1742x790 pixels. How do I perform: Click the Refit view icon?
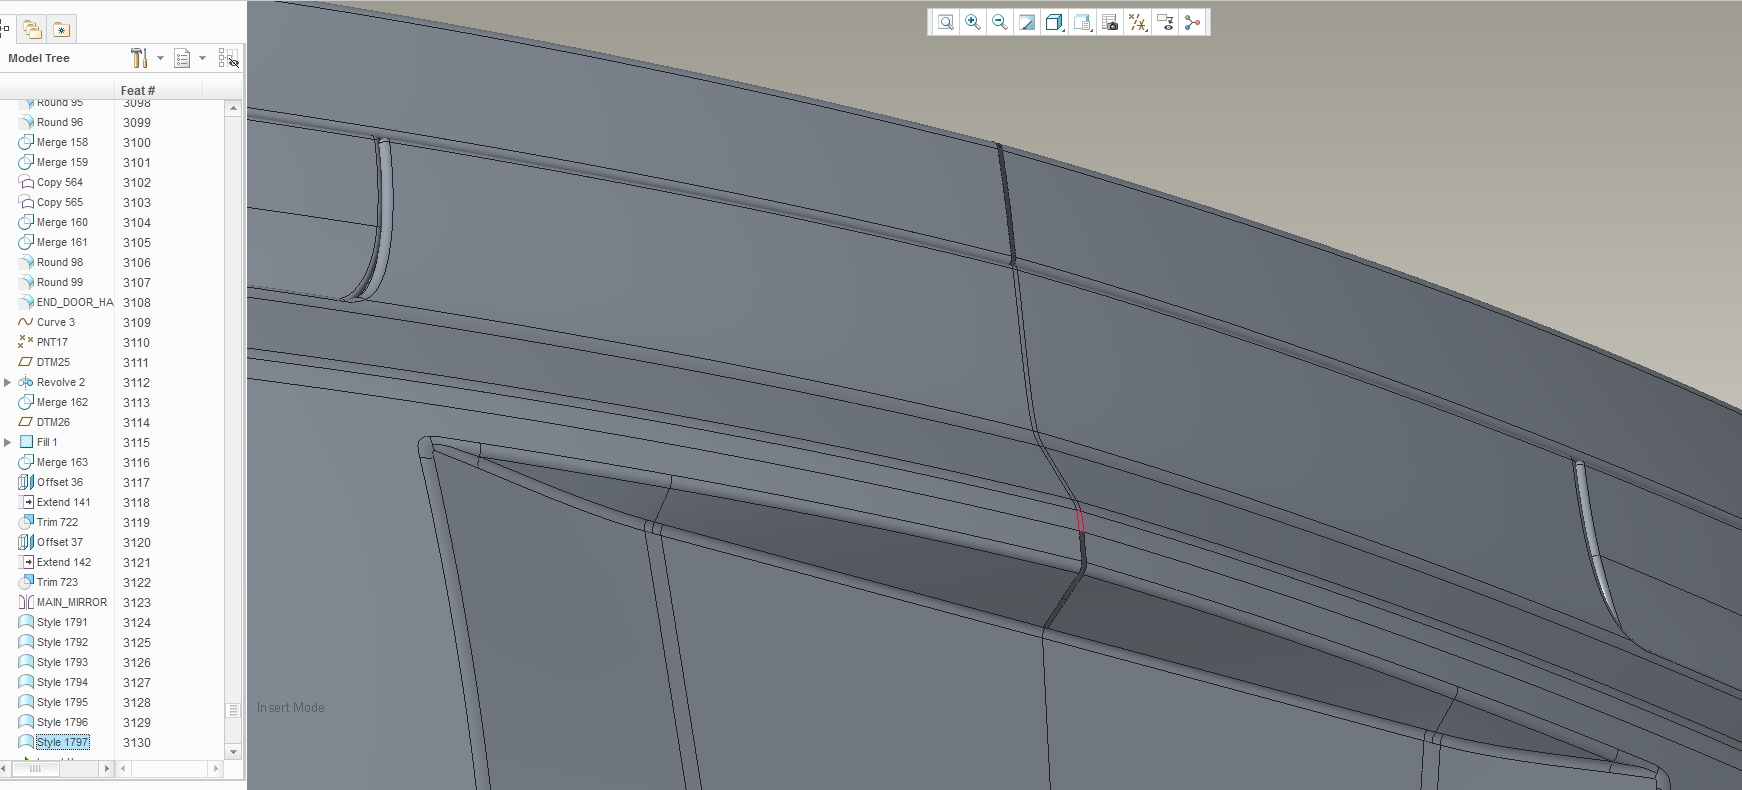(945, 22)
